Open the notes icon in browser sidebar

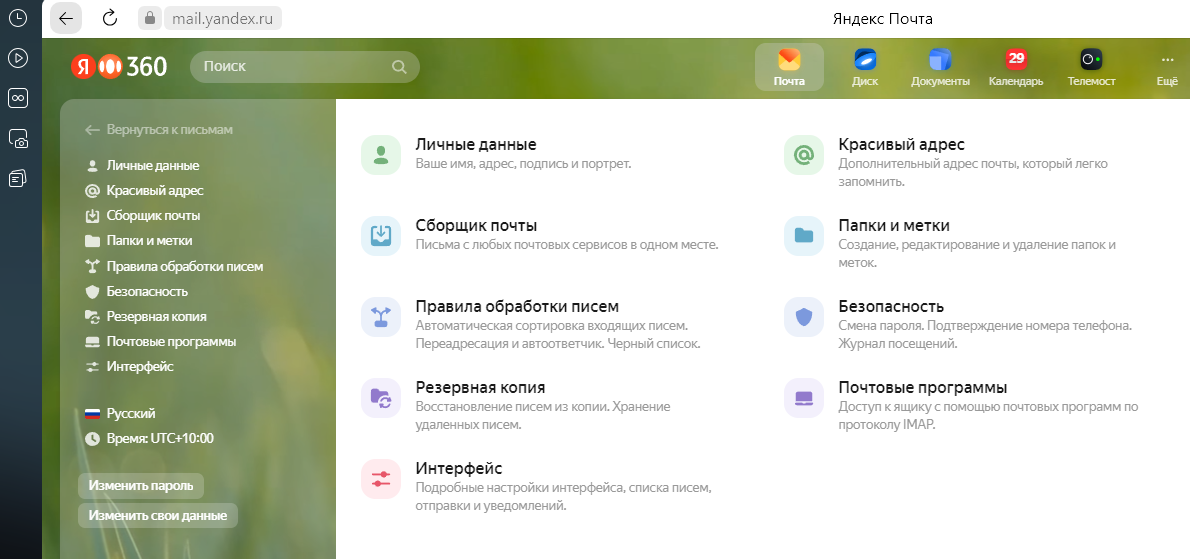click(18, 178)
